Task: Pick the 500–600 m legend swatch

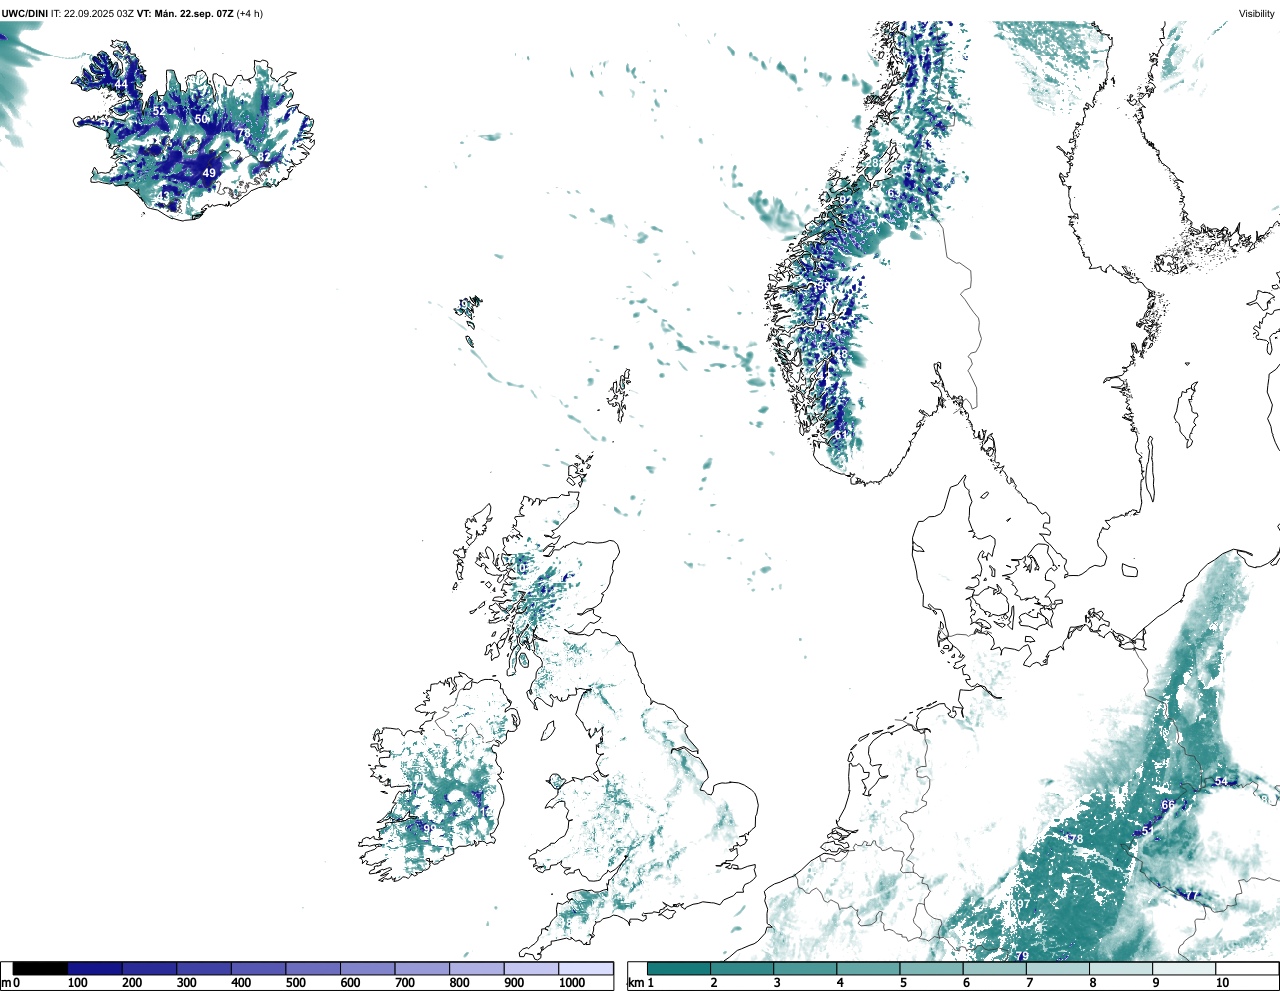Action: tap(313, 969)
